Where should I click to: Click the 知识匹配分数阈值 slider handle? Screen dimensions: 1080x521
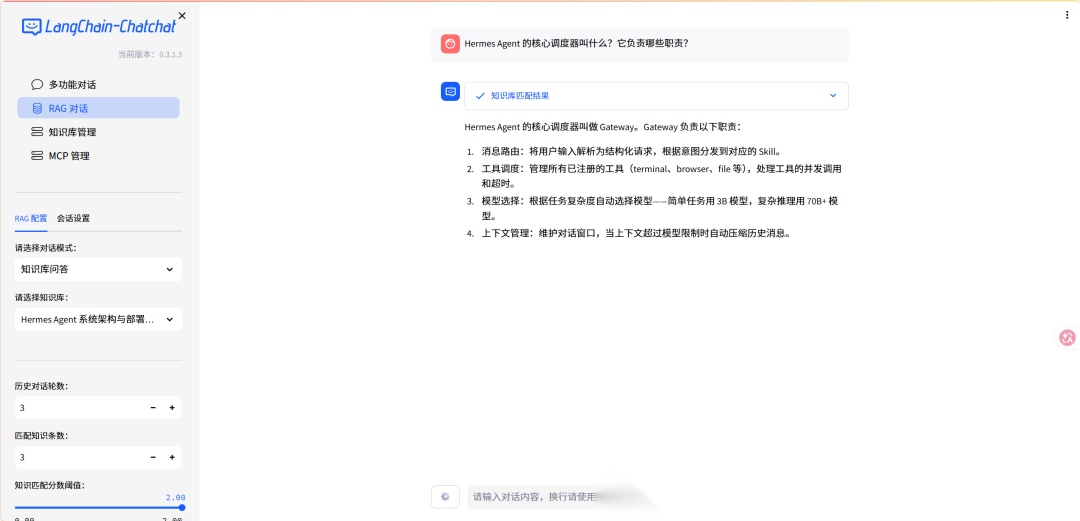182,507
